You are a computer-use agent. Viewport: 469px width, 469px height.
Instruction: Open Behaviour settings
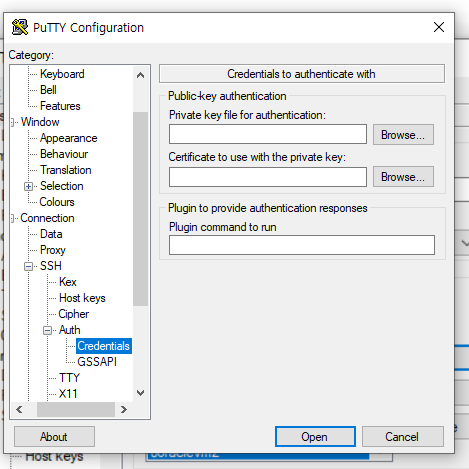click(x=64, y=154)
